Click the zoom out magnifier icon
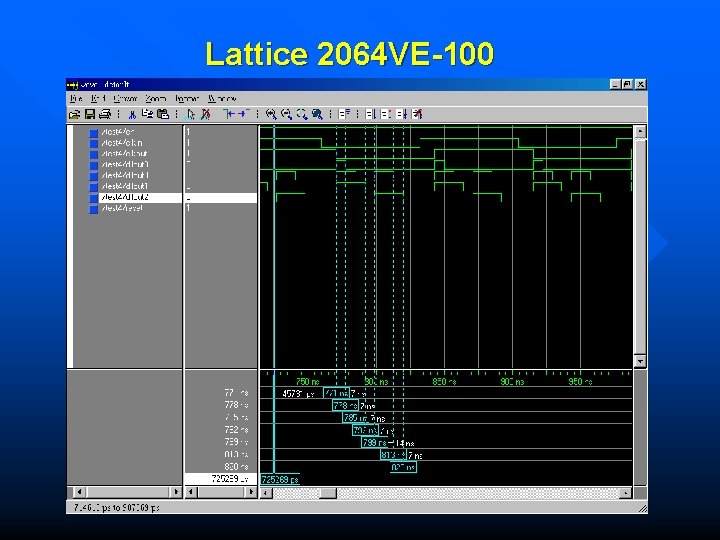This screenshot has width=720, height=540. [x=287, y=114]
